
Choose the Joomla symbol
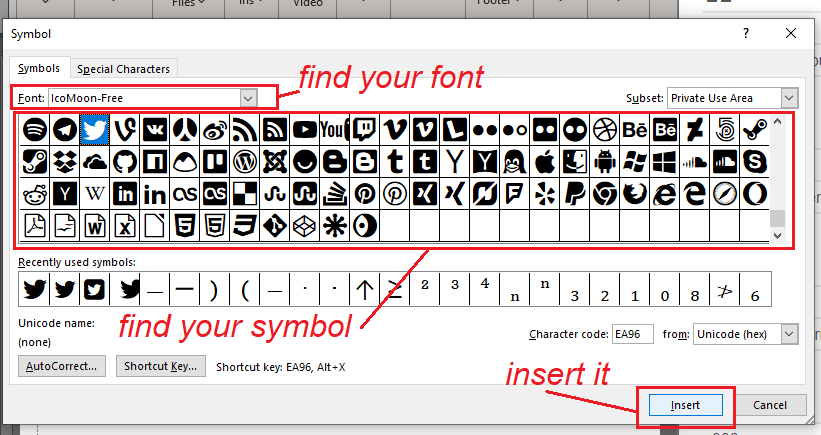click(275, 162)
